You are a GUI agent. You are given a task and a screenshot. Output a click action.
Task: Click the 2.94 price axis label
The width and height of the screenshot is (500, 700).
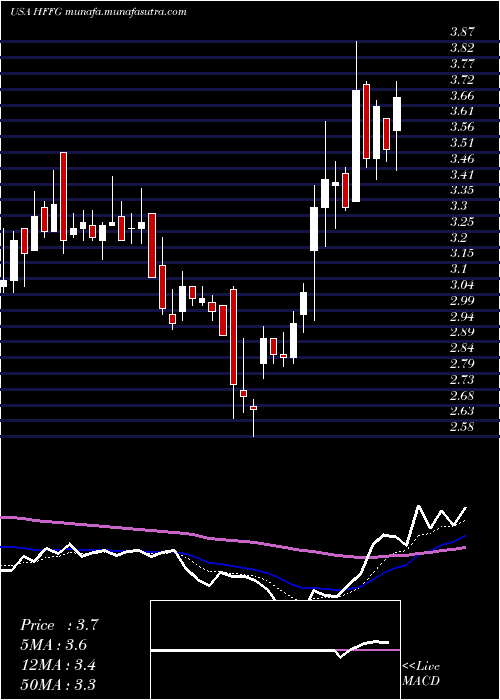pyautogui.click(x=462, y=317)
